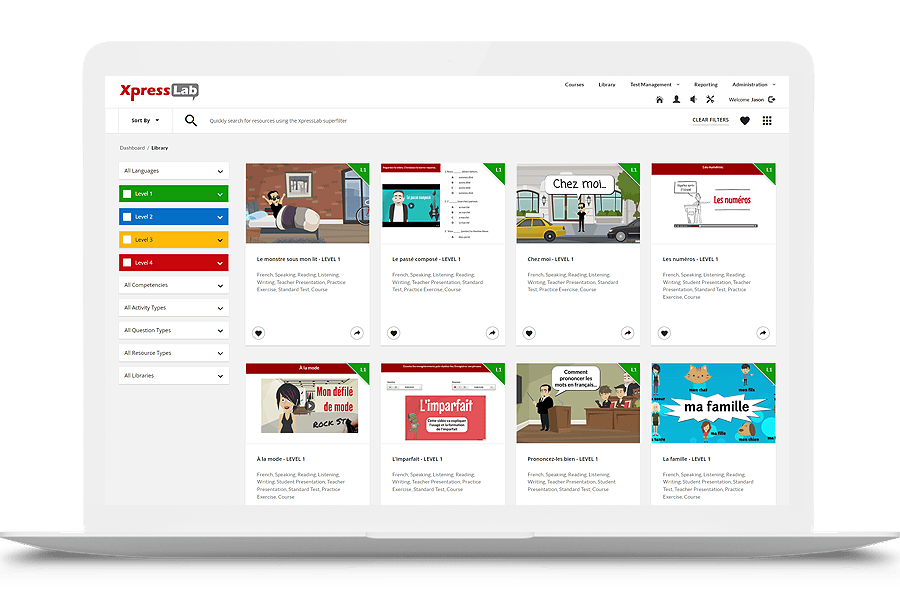
Task: Click the logout icon beside Welcome Jason
Action: 772,99
